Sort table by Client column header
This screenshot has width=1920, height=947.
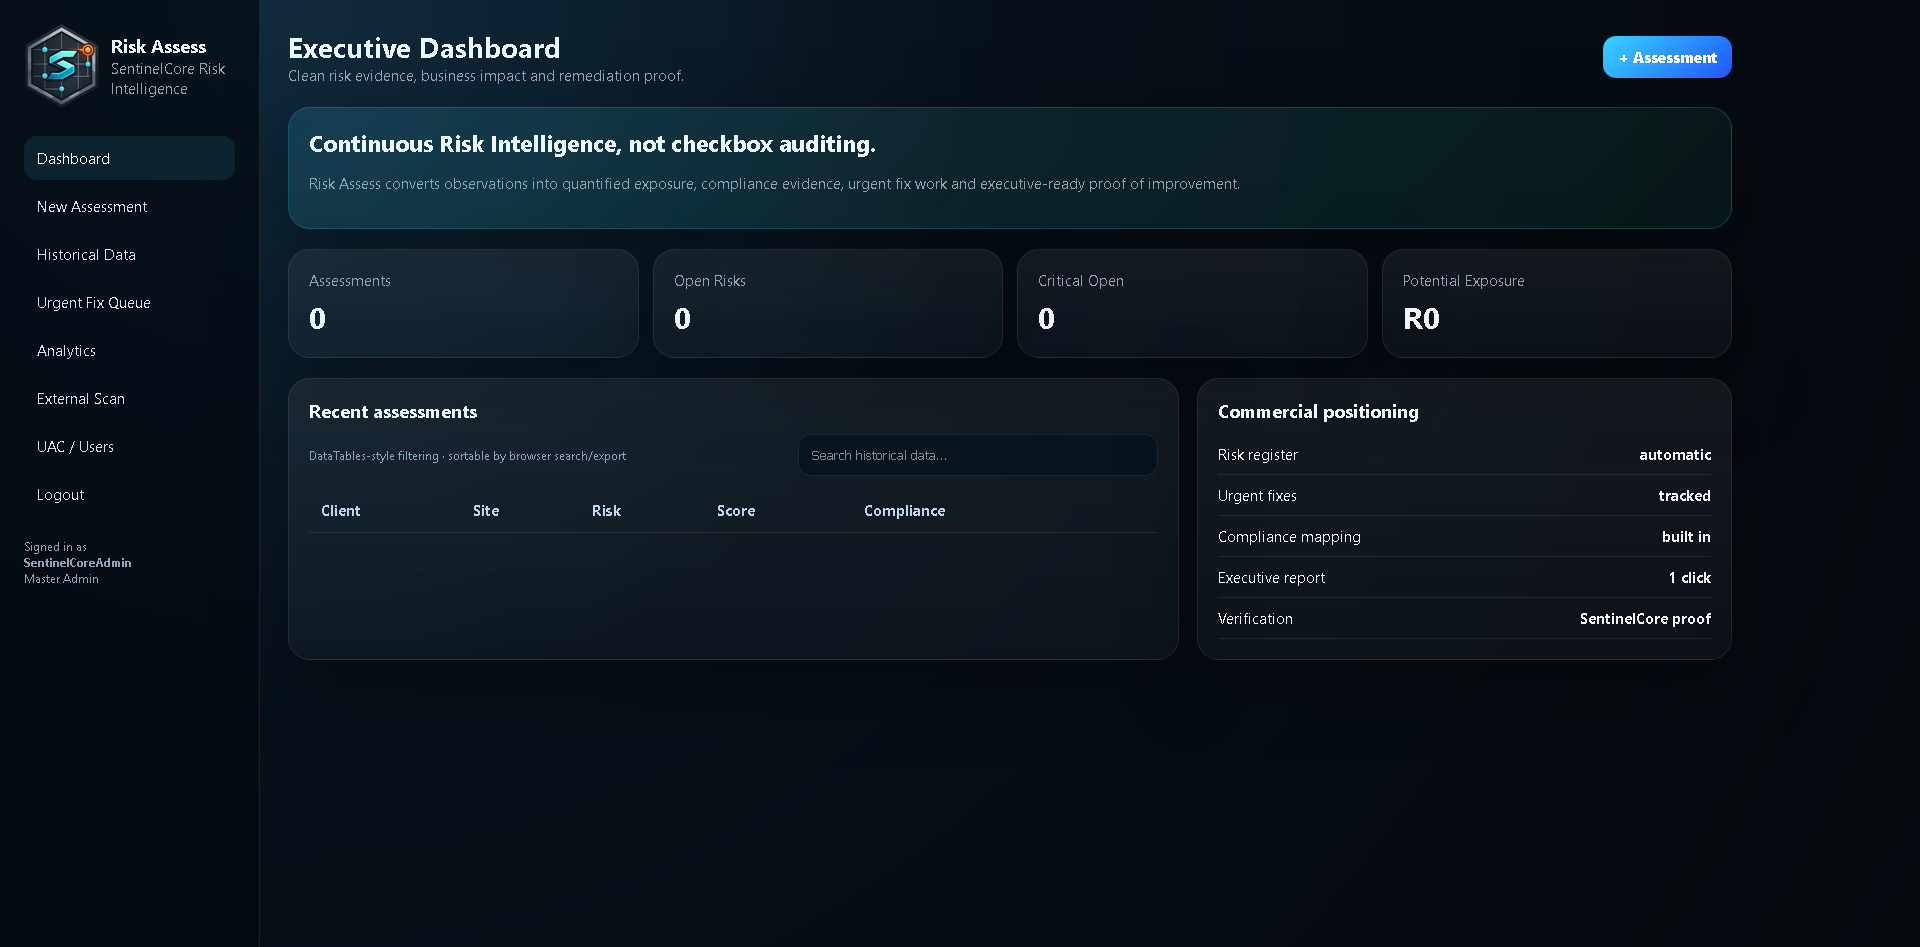[341, 511]
